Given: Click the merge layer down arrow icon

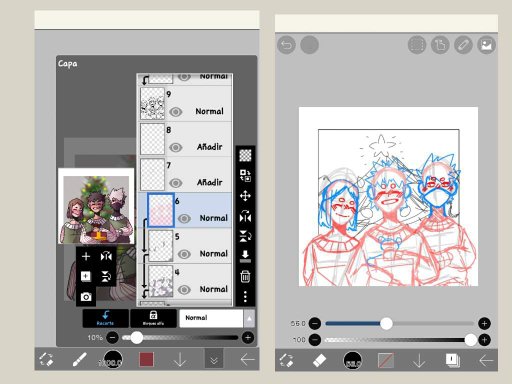Looking at the screenshot, I should tap(245, 256).
